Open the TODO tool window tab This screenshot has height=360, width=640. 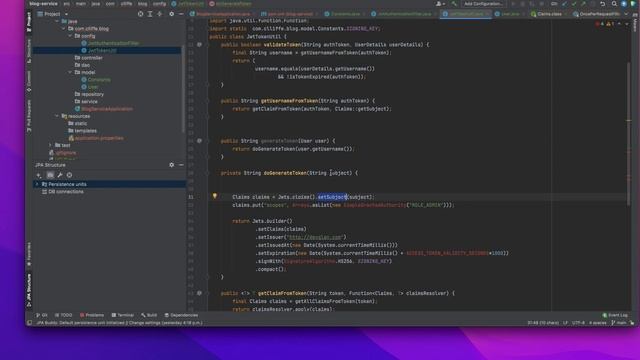(63, 315)
